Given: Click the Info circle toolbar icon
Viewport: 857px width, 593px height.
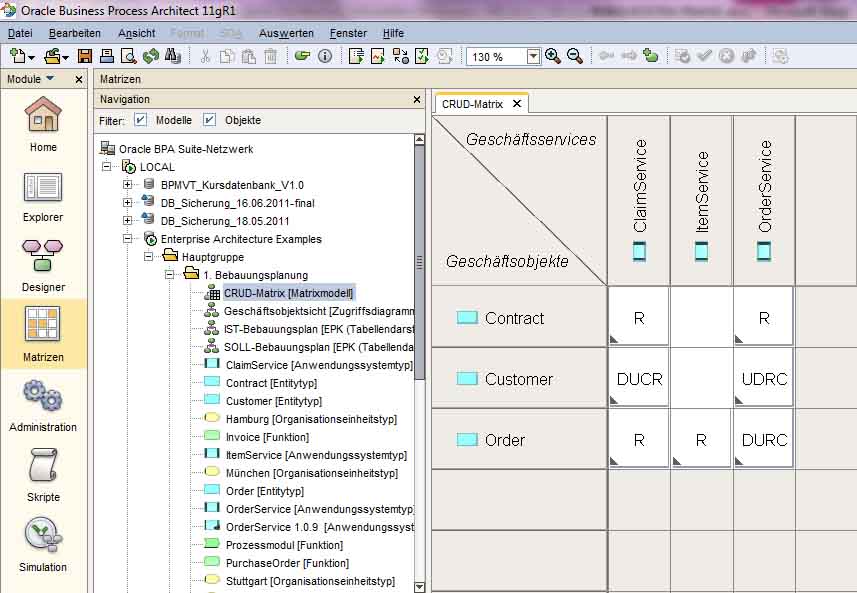Looking at the screenshot, I should pyautogui.click(x=325, y=56).
